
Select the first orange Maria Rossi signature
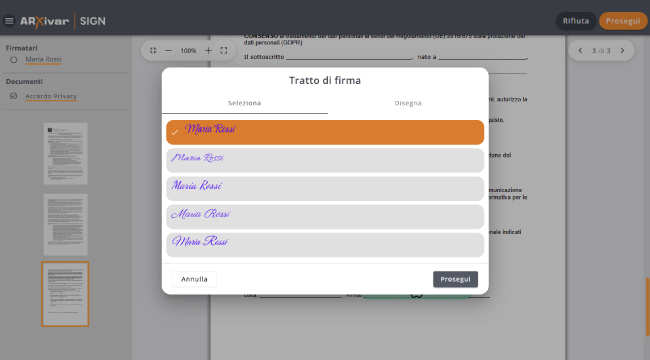[325, 132]
